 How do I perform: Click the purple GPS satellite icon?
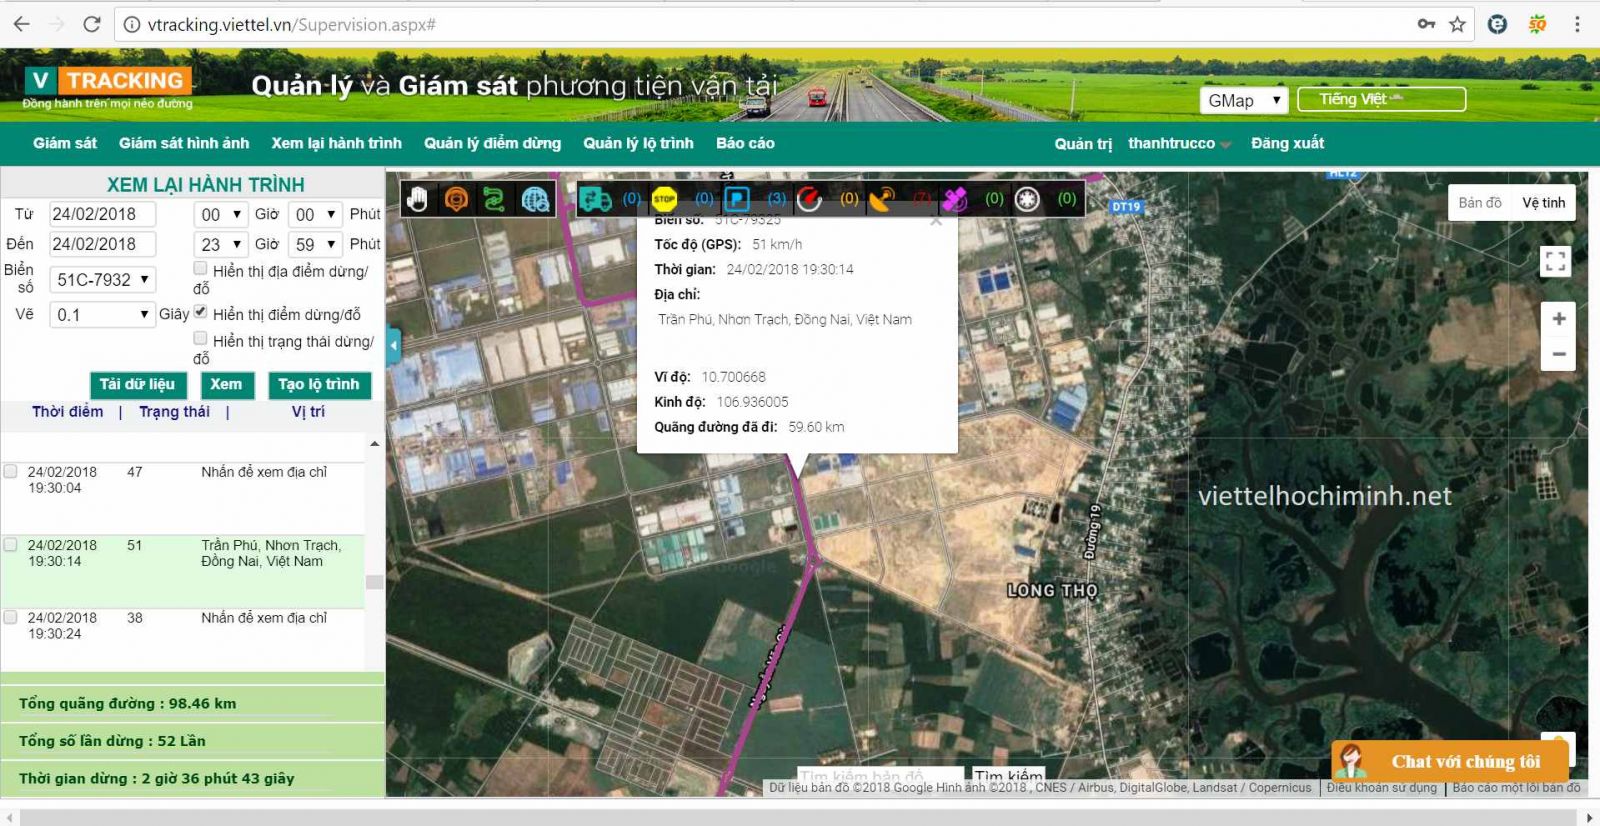(955, 199)
